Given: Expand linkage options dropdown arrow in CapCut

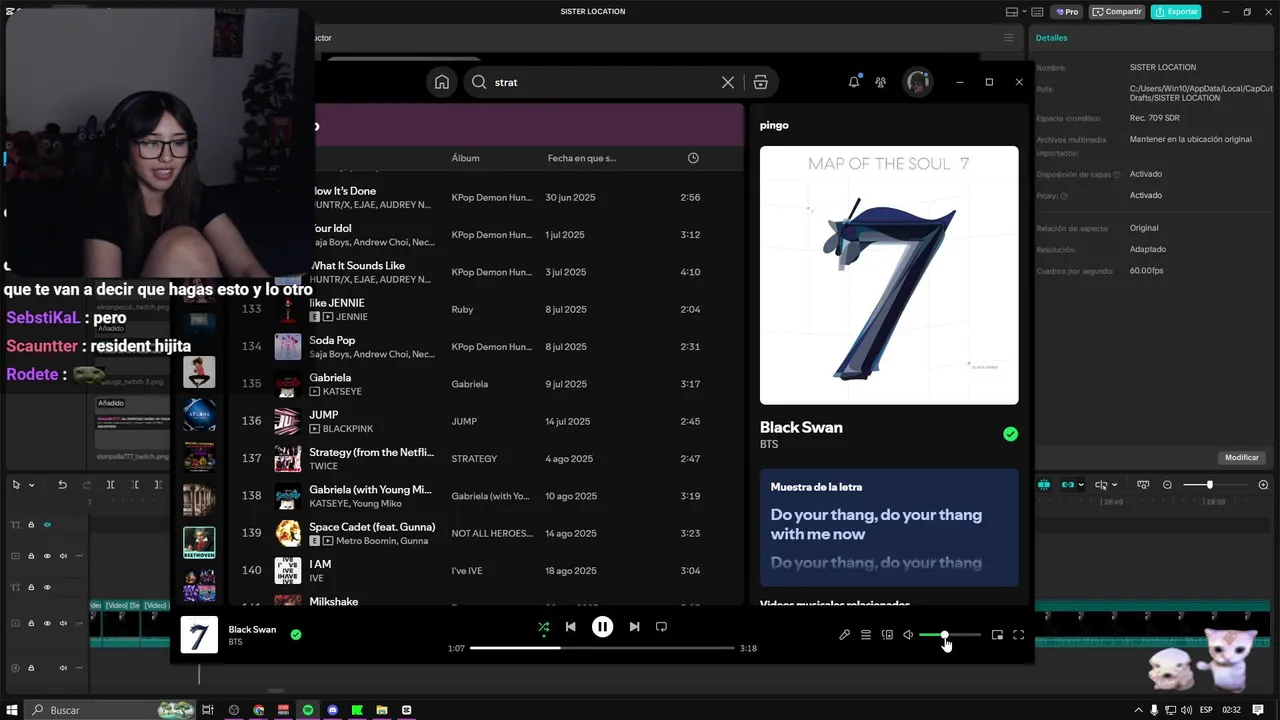Looking at the screenshot, I should click(1081, 485).
